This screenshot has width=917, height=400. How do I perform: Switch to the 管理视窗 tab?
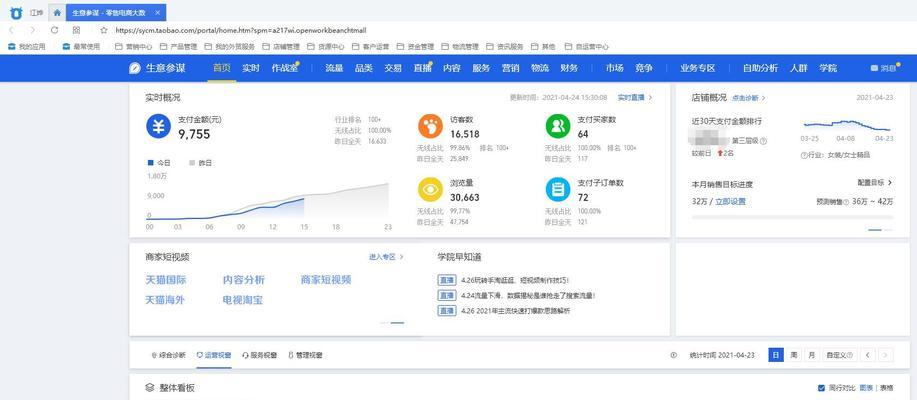pos(305,355)
